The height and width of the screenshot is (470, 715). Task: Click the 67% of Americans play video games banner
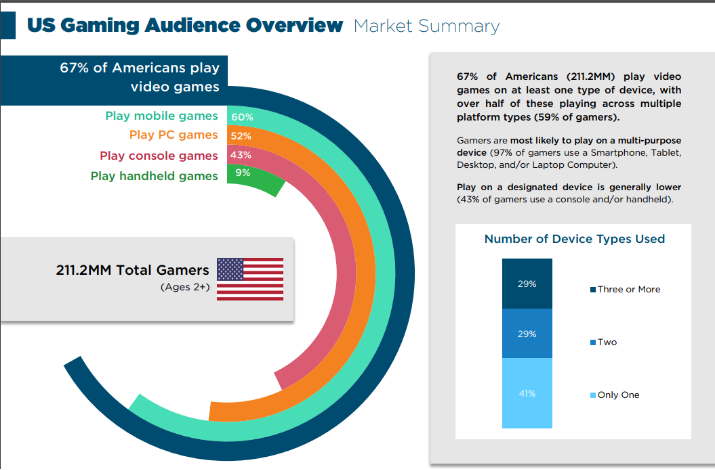[140, 78]
